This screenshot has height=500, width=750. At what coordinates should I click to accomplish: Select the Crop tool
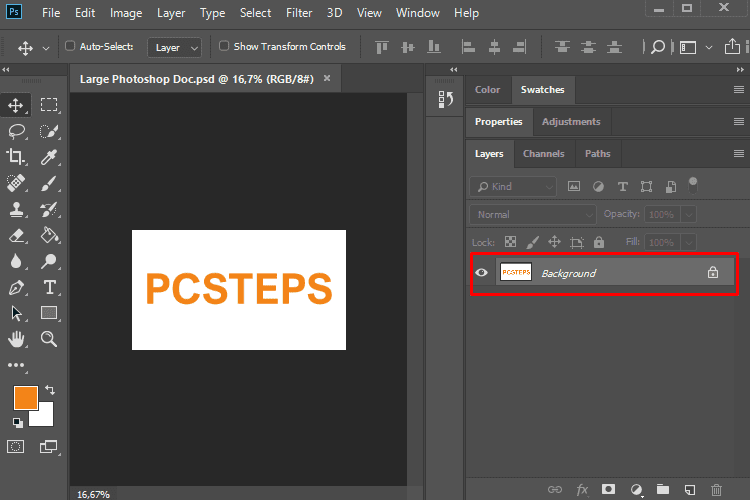coord(16,156)
